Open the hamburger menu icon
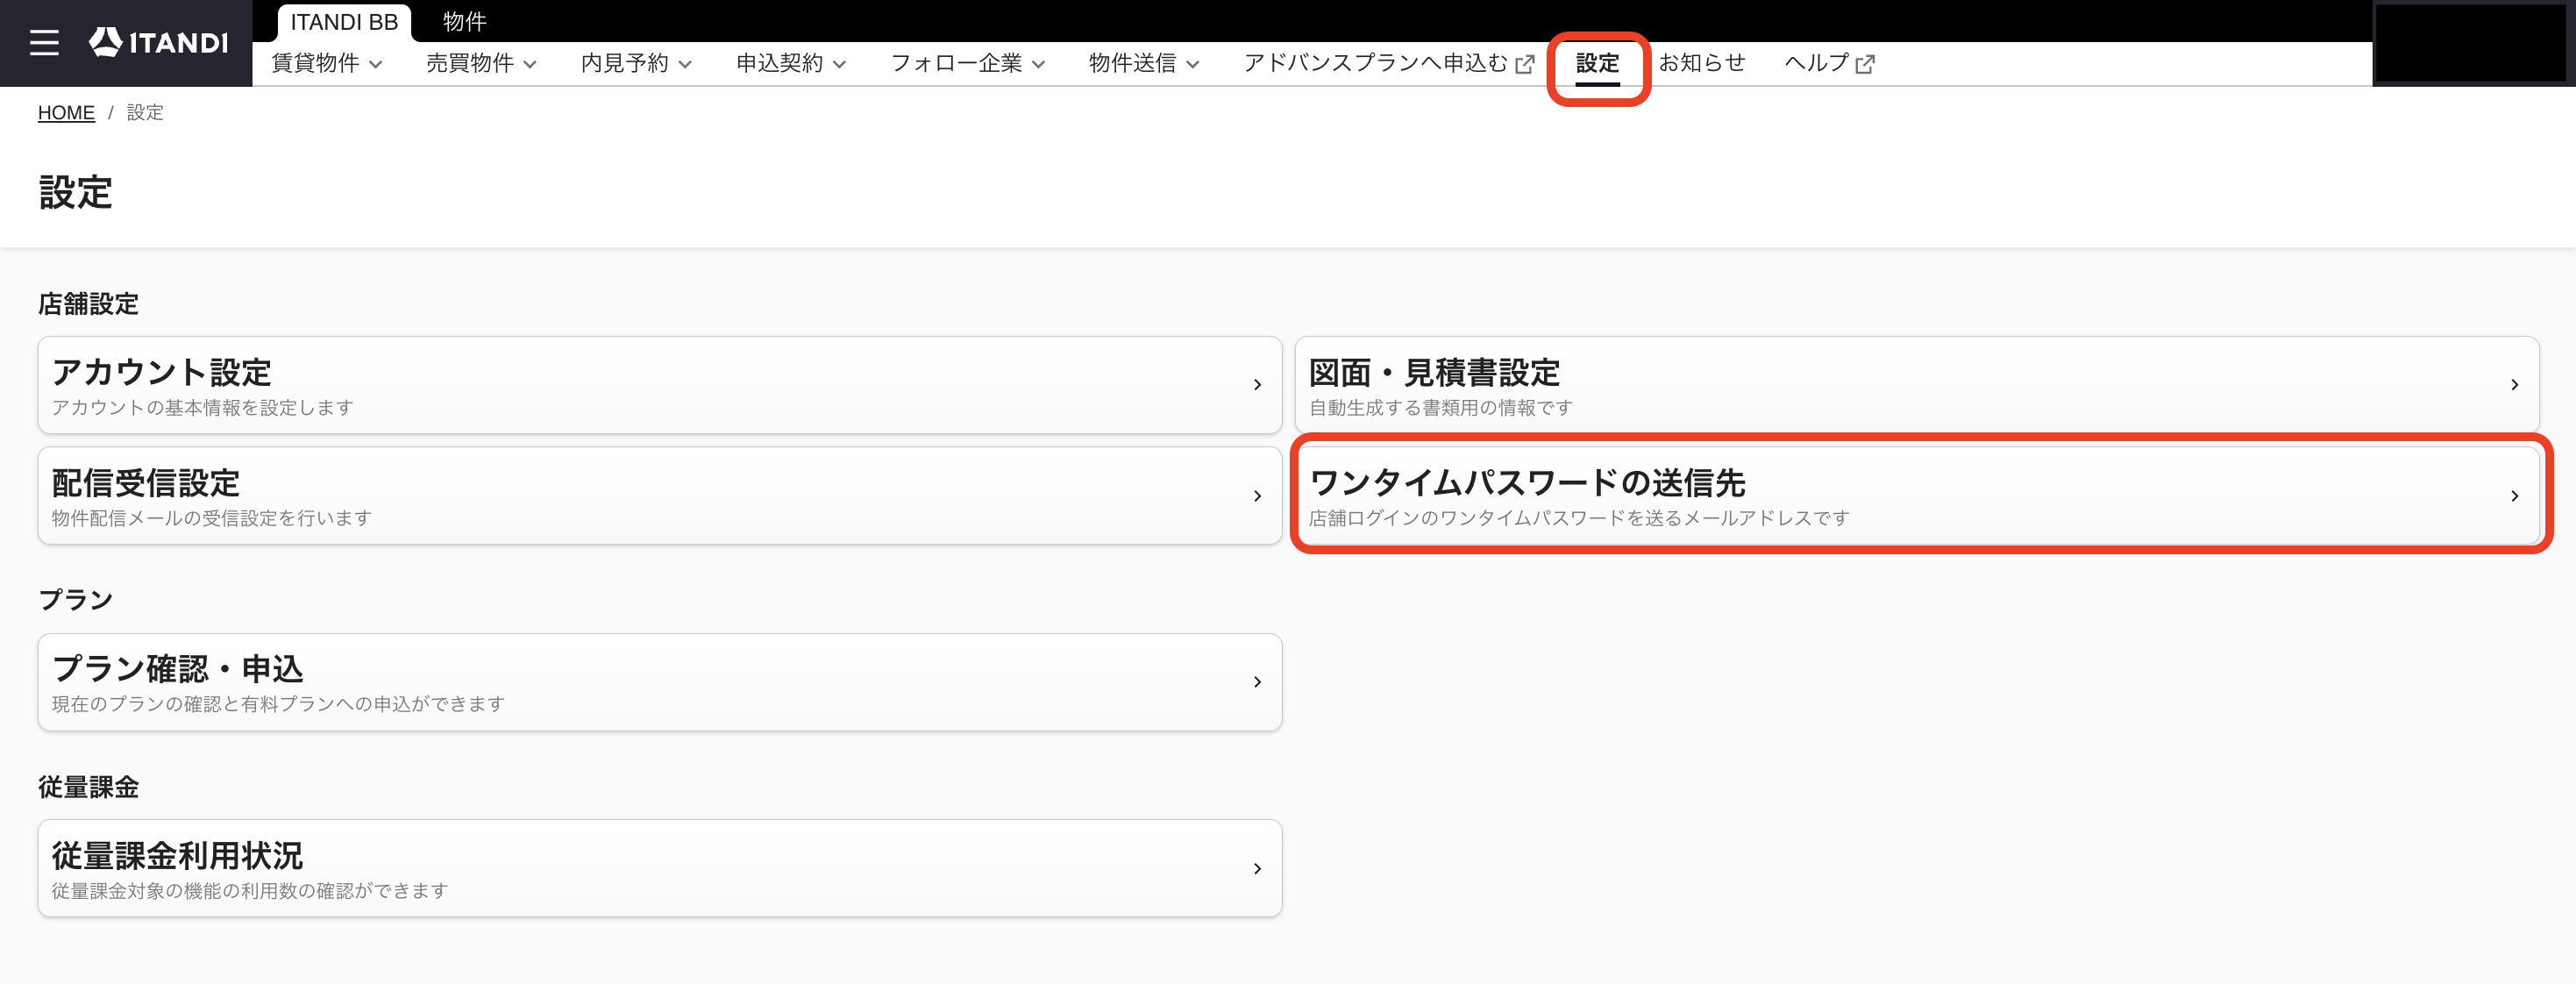 [x=44, y=42]
